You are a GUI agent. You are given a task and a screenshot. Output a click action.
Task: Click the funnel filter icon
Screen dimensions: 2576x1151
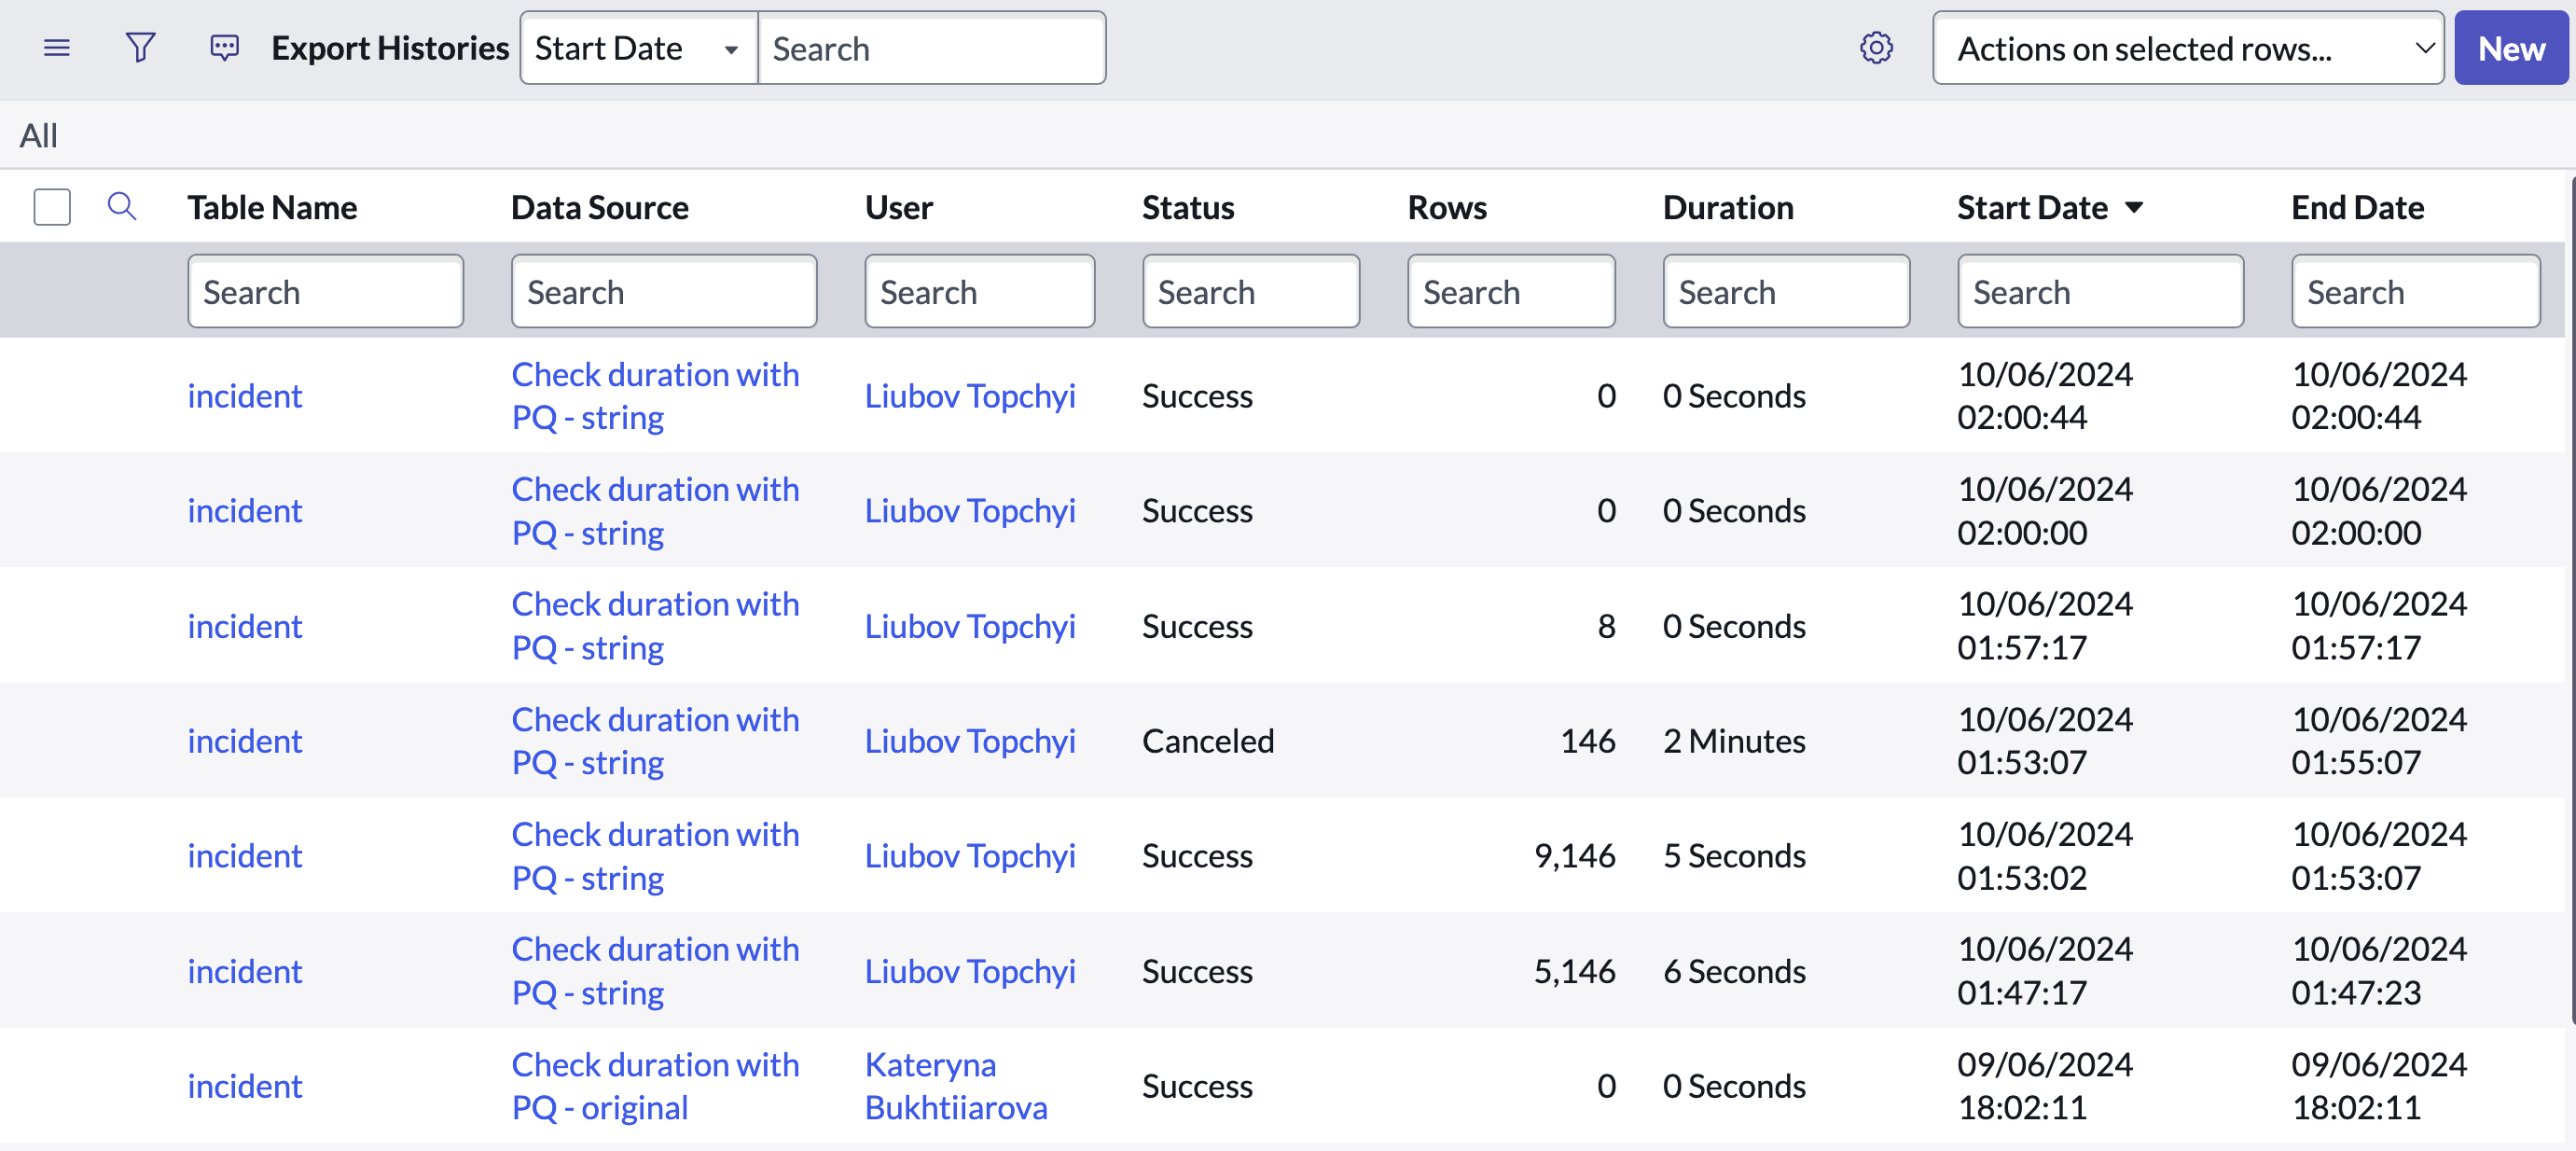click(140, 48)
